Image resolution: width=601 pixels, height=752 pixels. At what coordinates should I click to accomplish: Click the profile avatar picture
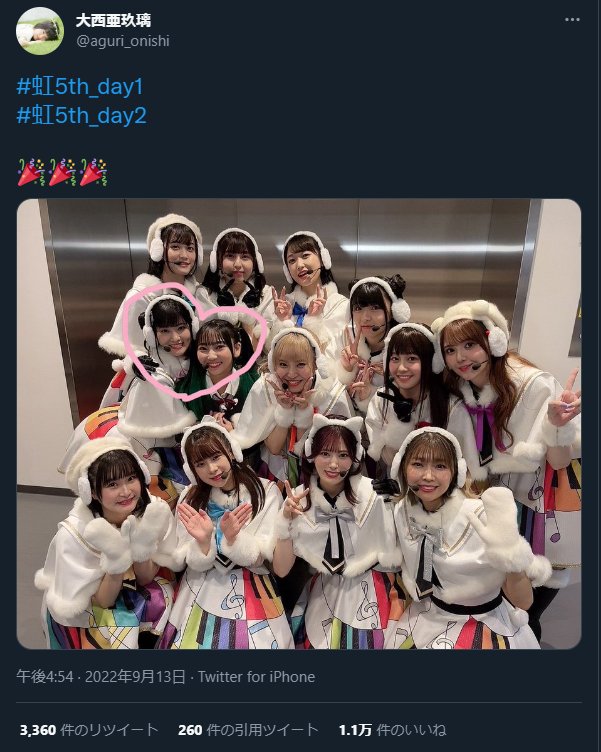click(40, 31)
